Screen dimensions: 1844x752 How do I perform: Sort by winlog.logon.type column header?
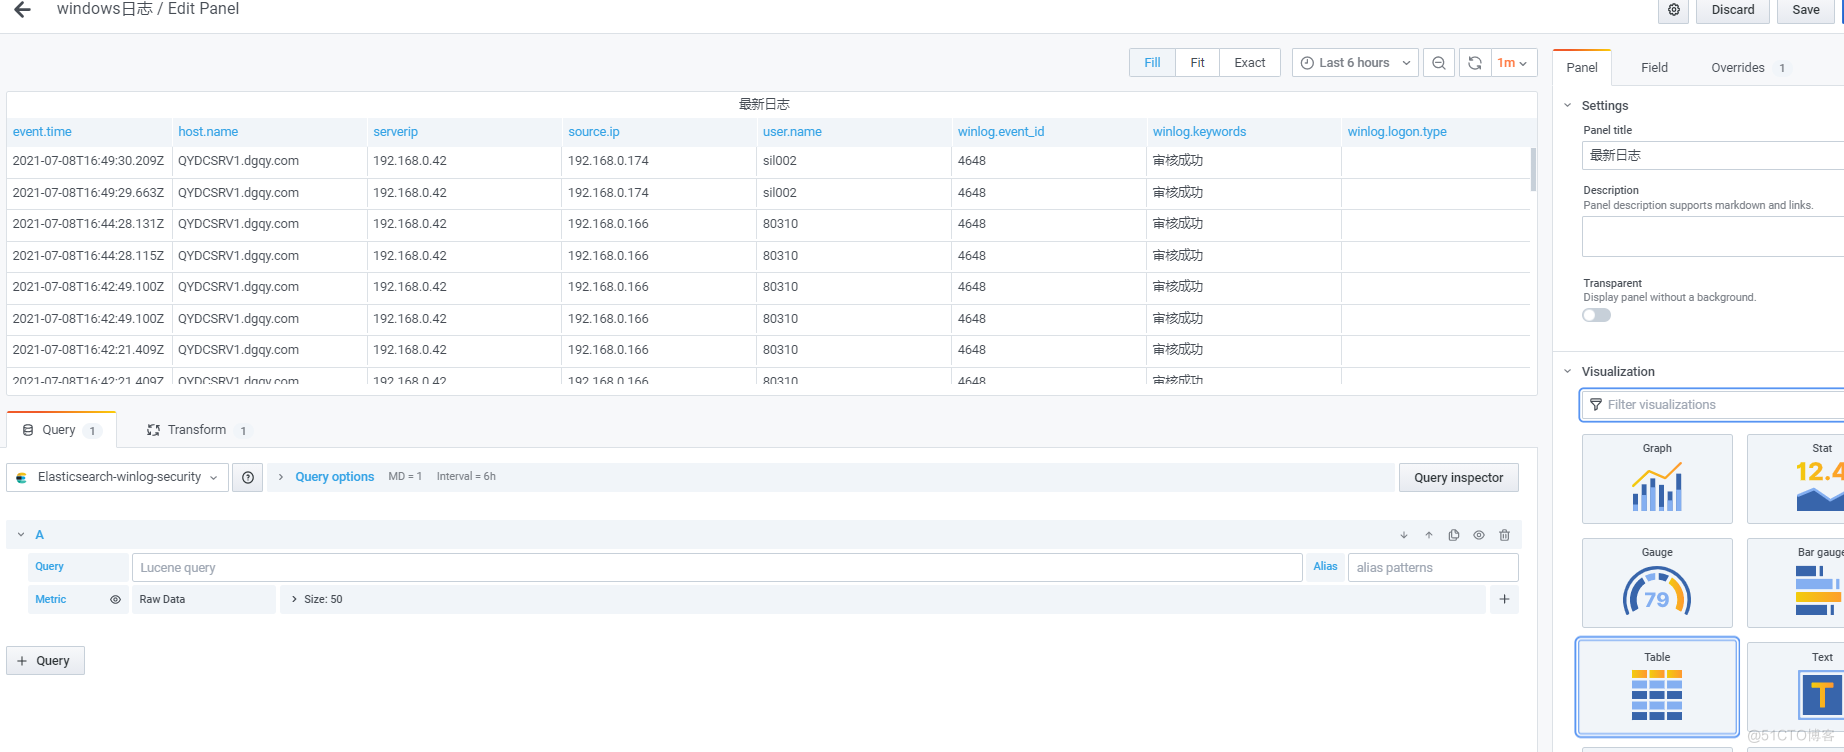pos(1396,132)
